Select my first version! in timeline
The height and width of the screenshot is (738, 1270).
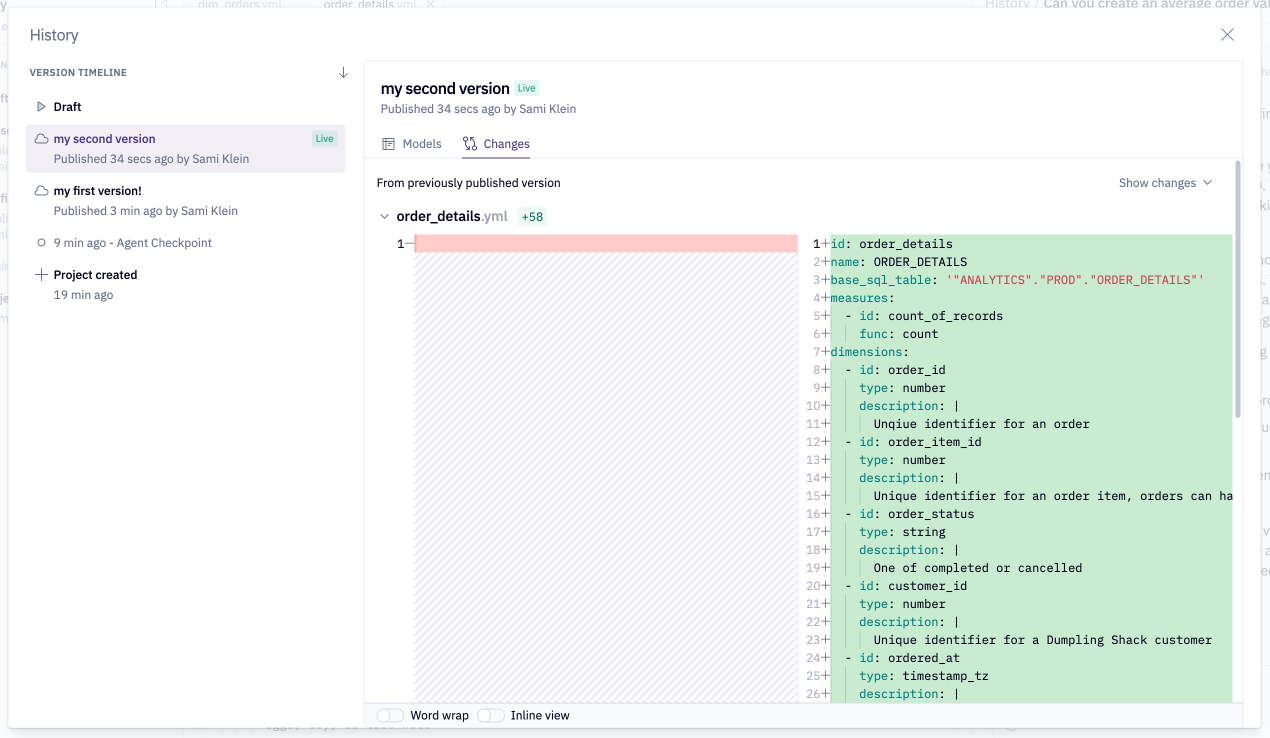pyautogui.click(x=98, y=191)
